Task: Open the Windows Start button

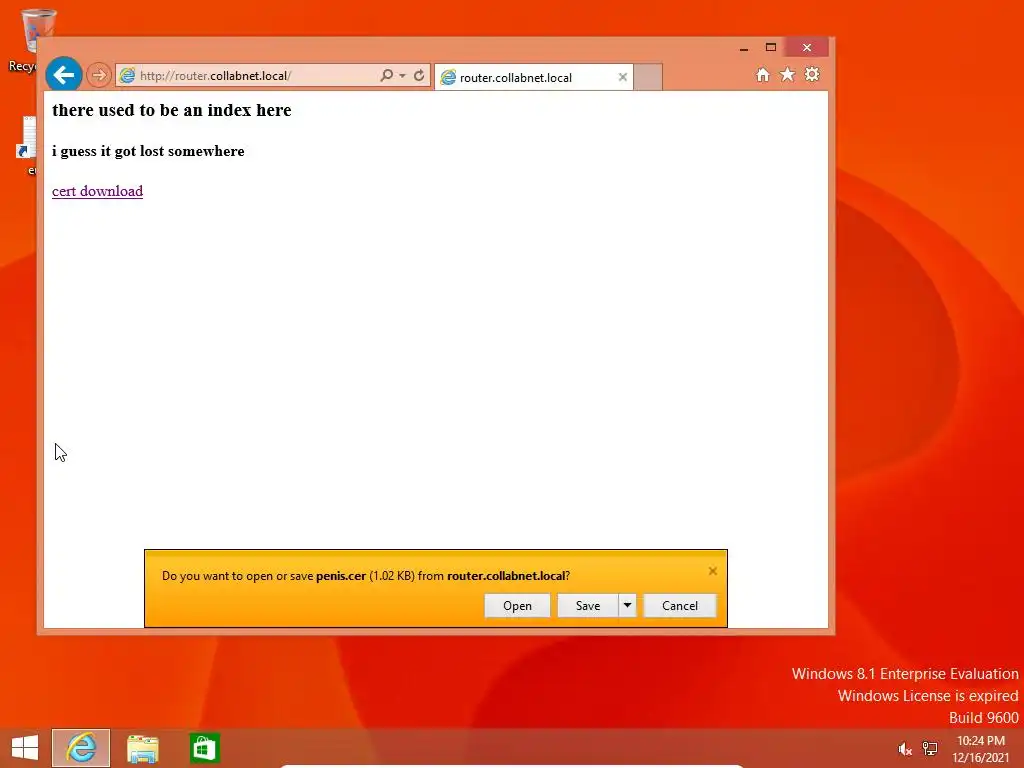Action: [25, 748]
